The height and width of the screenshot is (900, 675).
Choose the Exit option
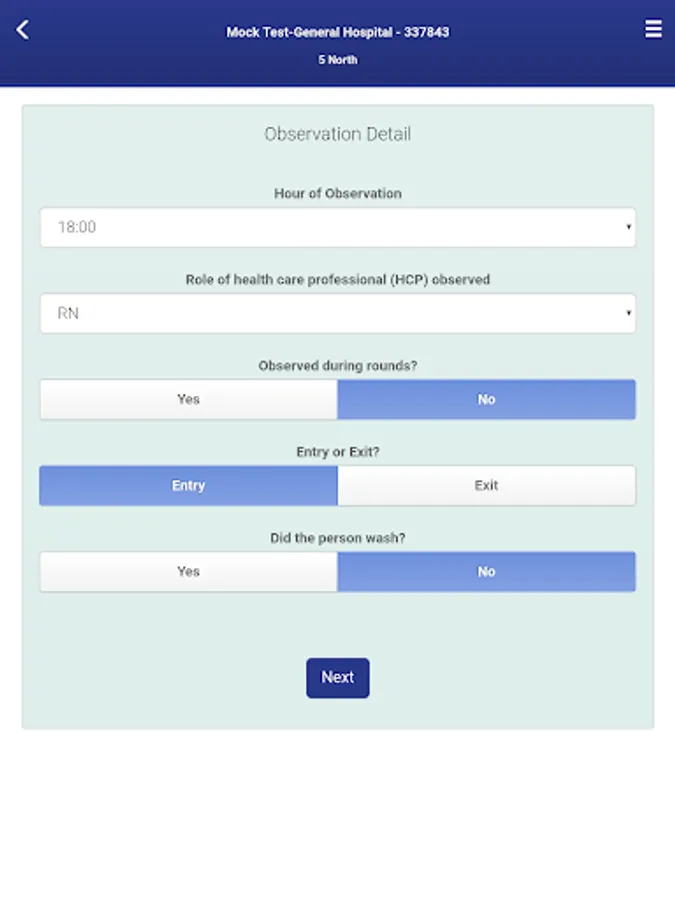486,485
